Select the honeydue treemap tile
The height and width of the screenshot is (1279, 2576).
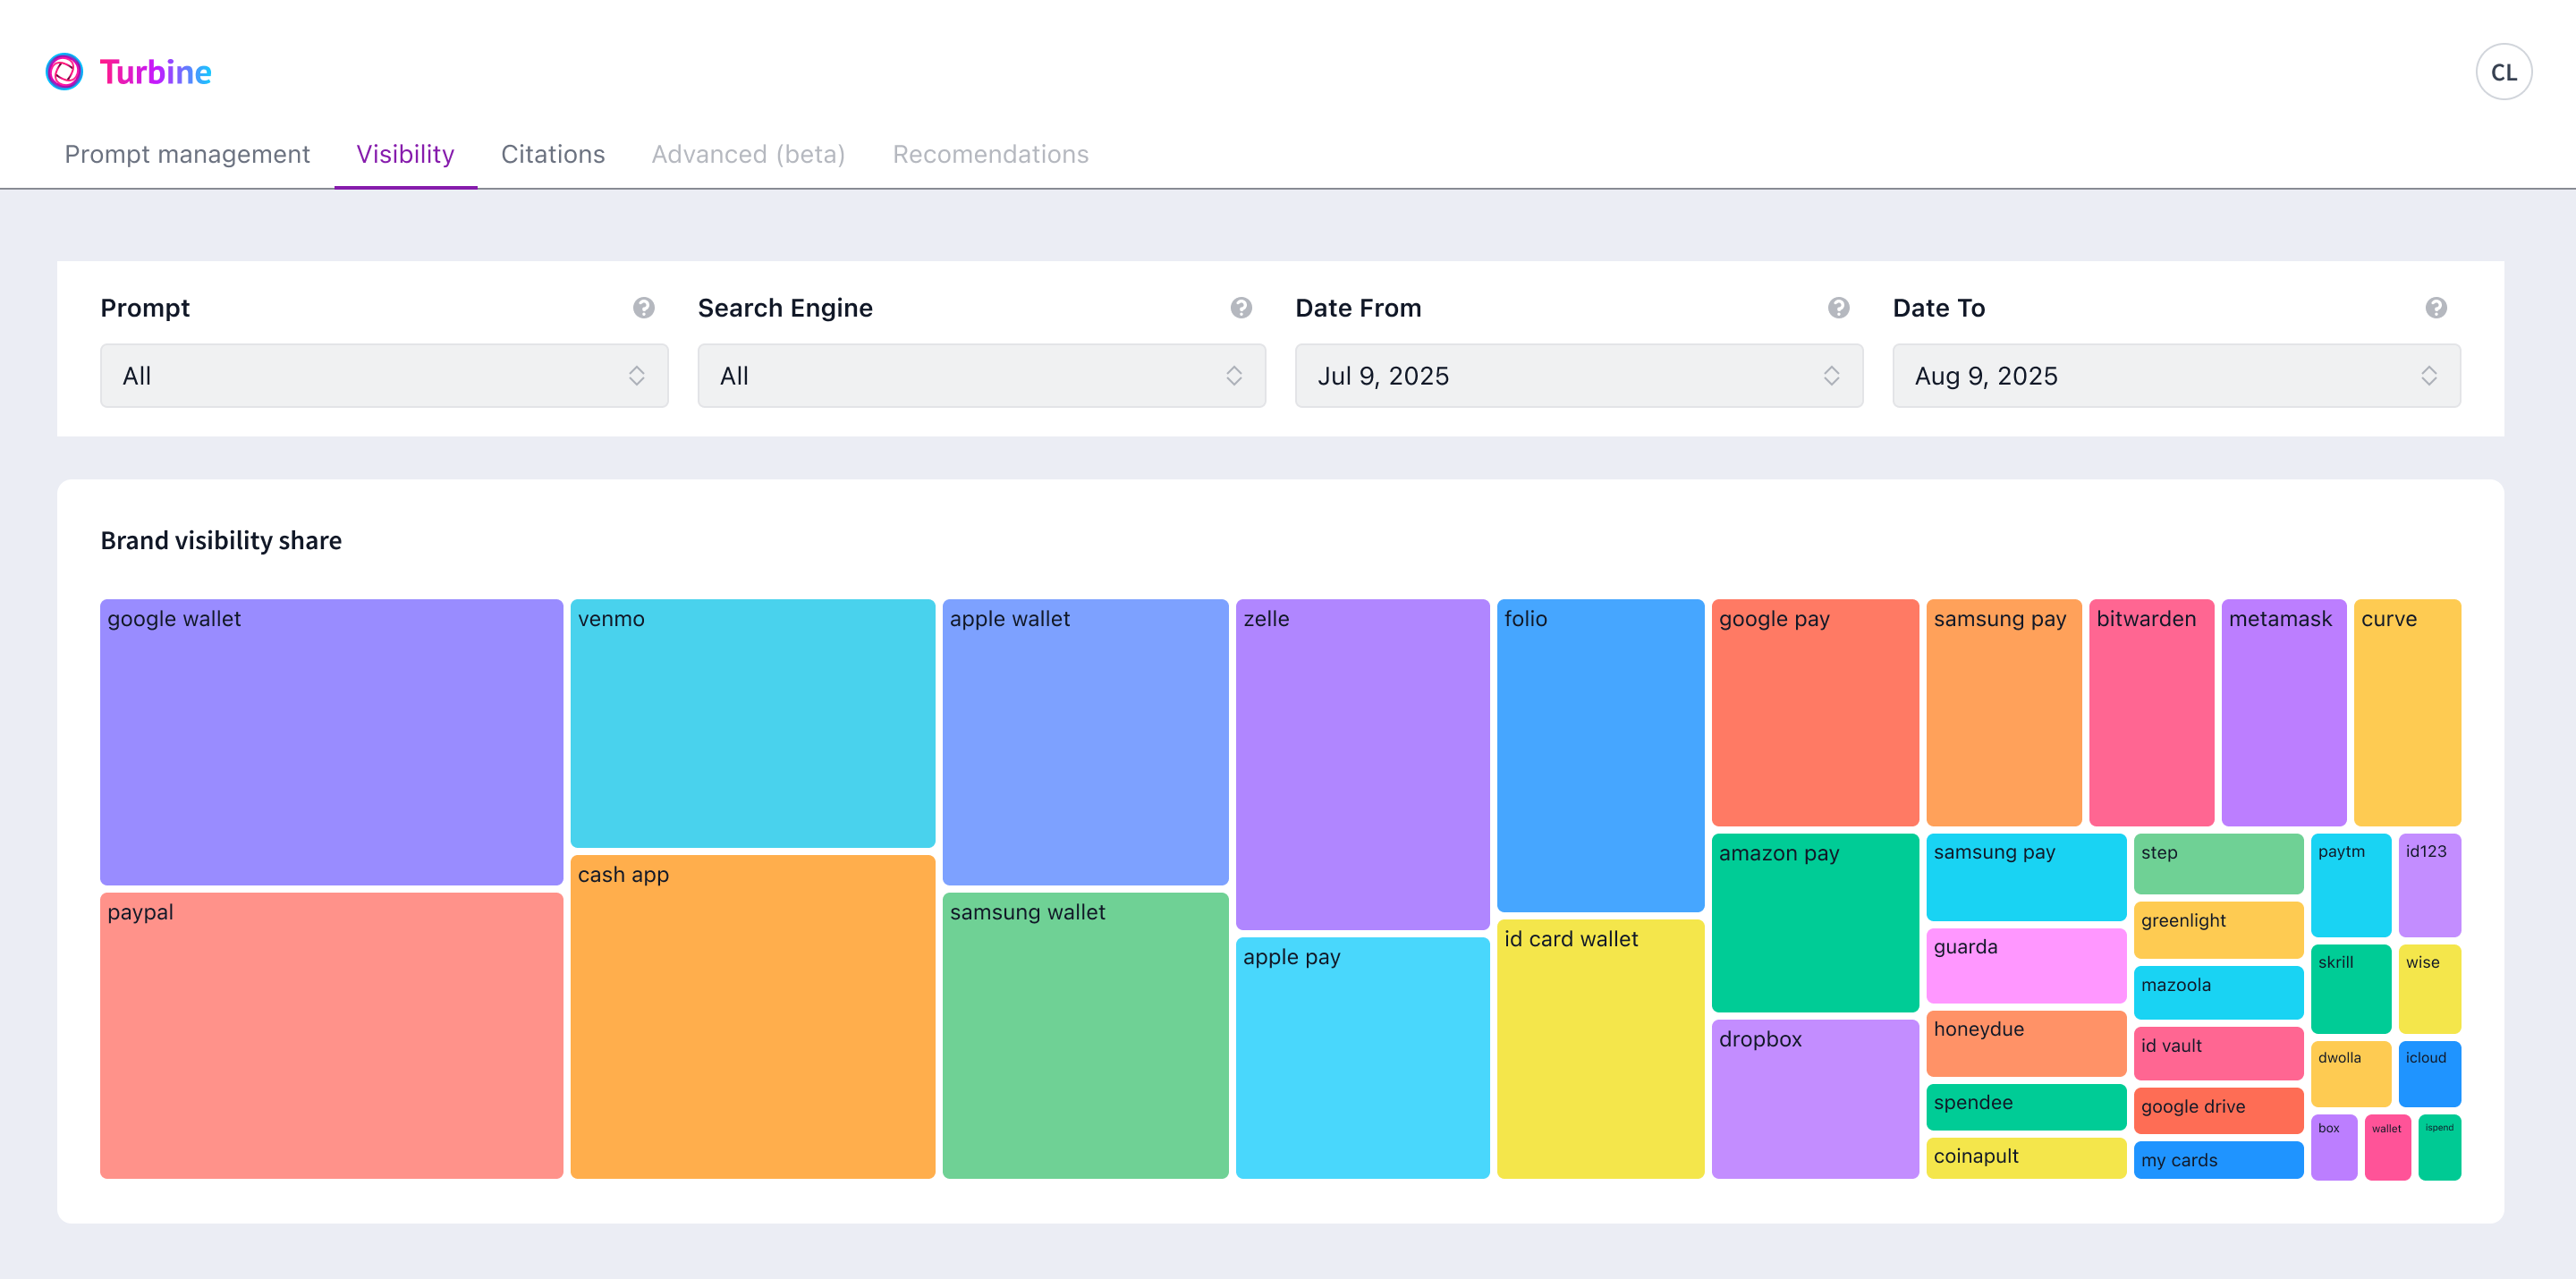coord(2026,1043)
